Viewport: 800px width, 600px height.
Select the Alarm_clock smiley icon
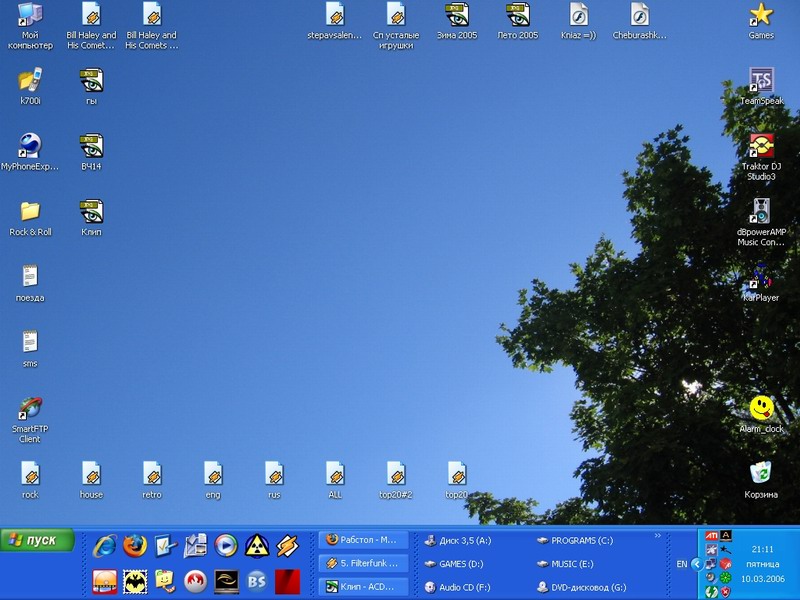761,408
